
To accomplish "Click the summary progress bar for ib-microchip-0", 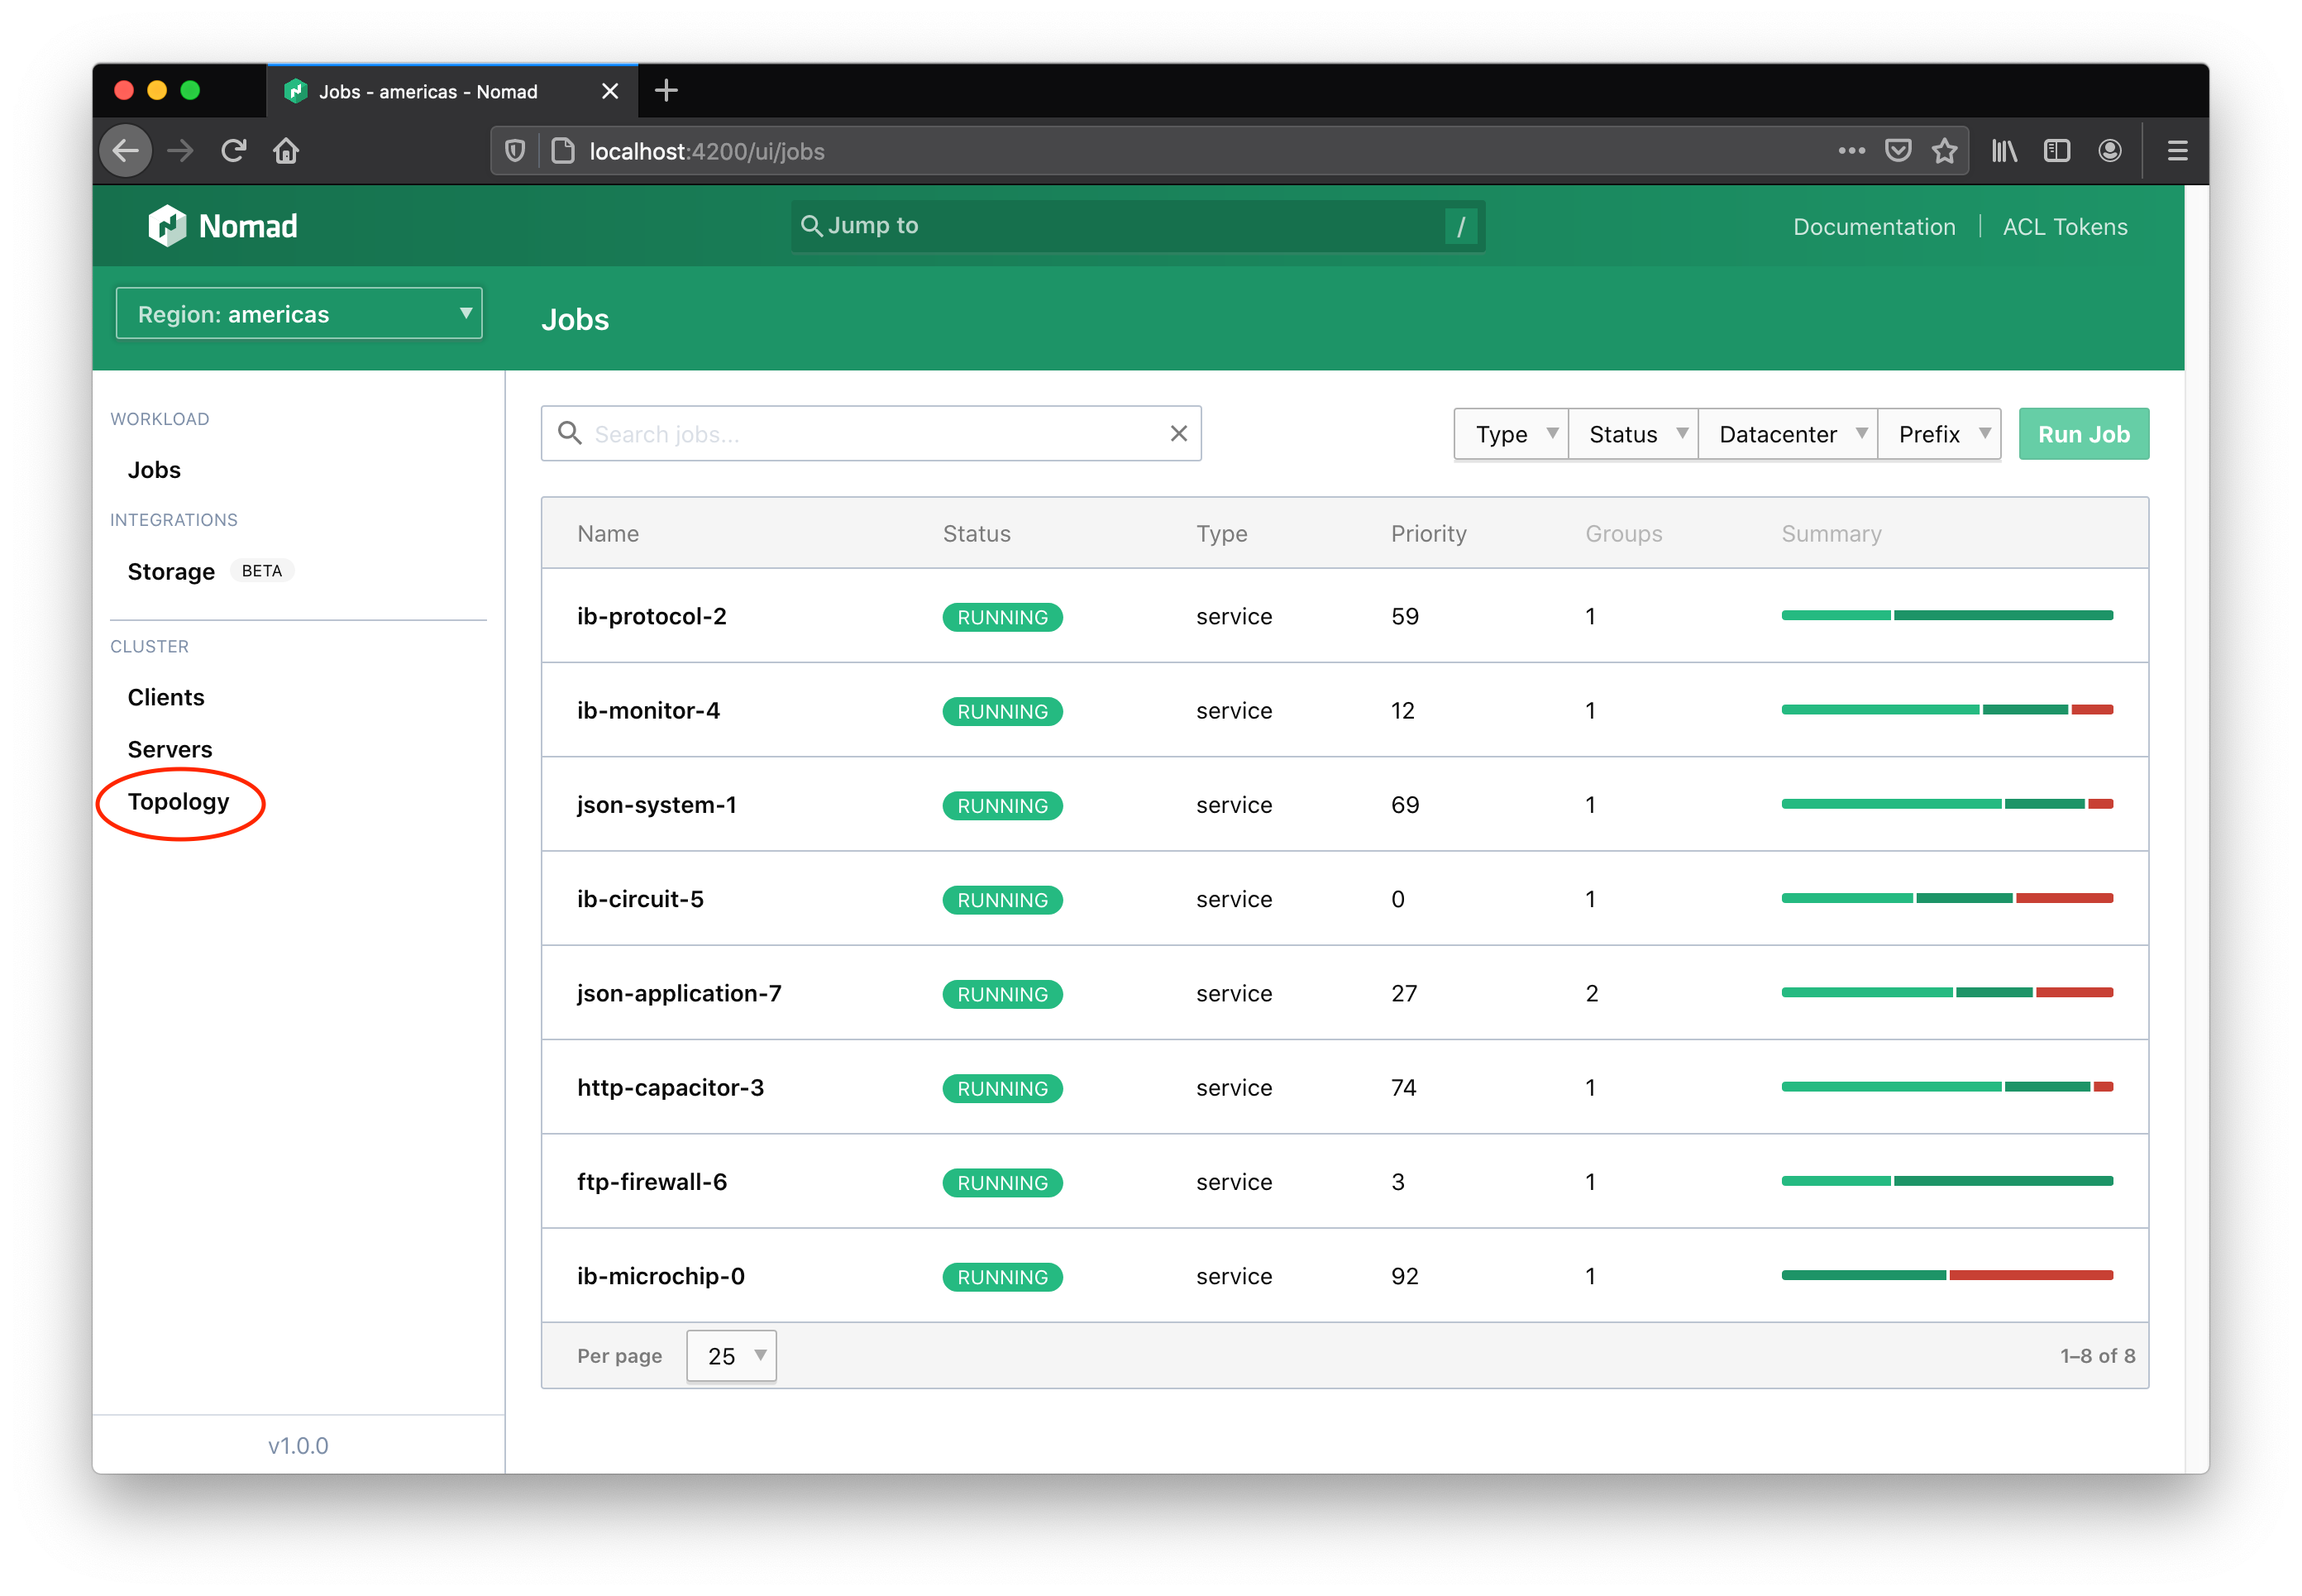I will tap(1945, 1275).
